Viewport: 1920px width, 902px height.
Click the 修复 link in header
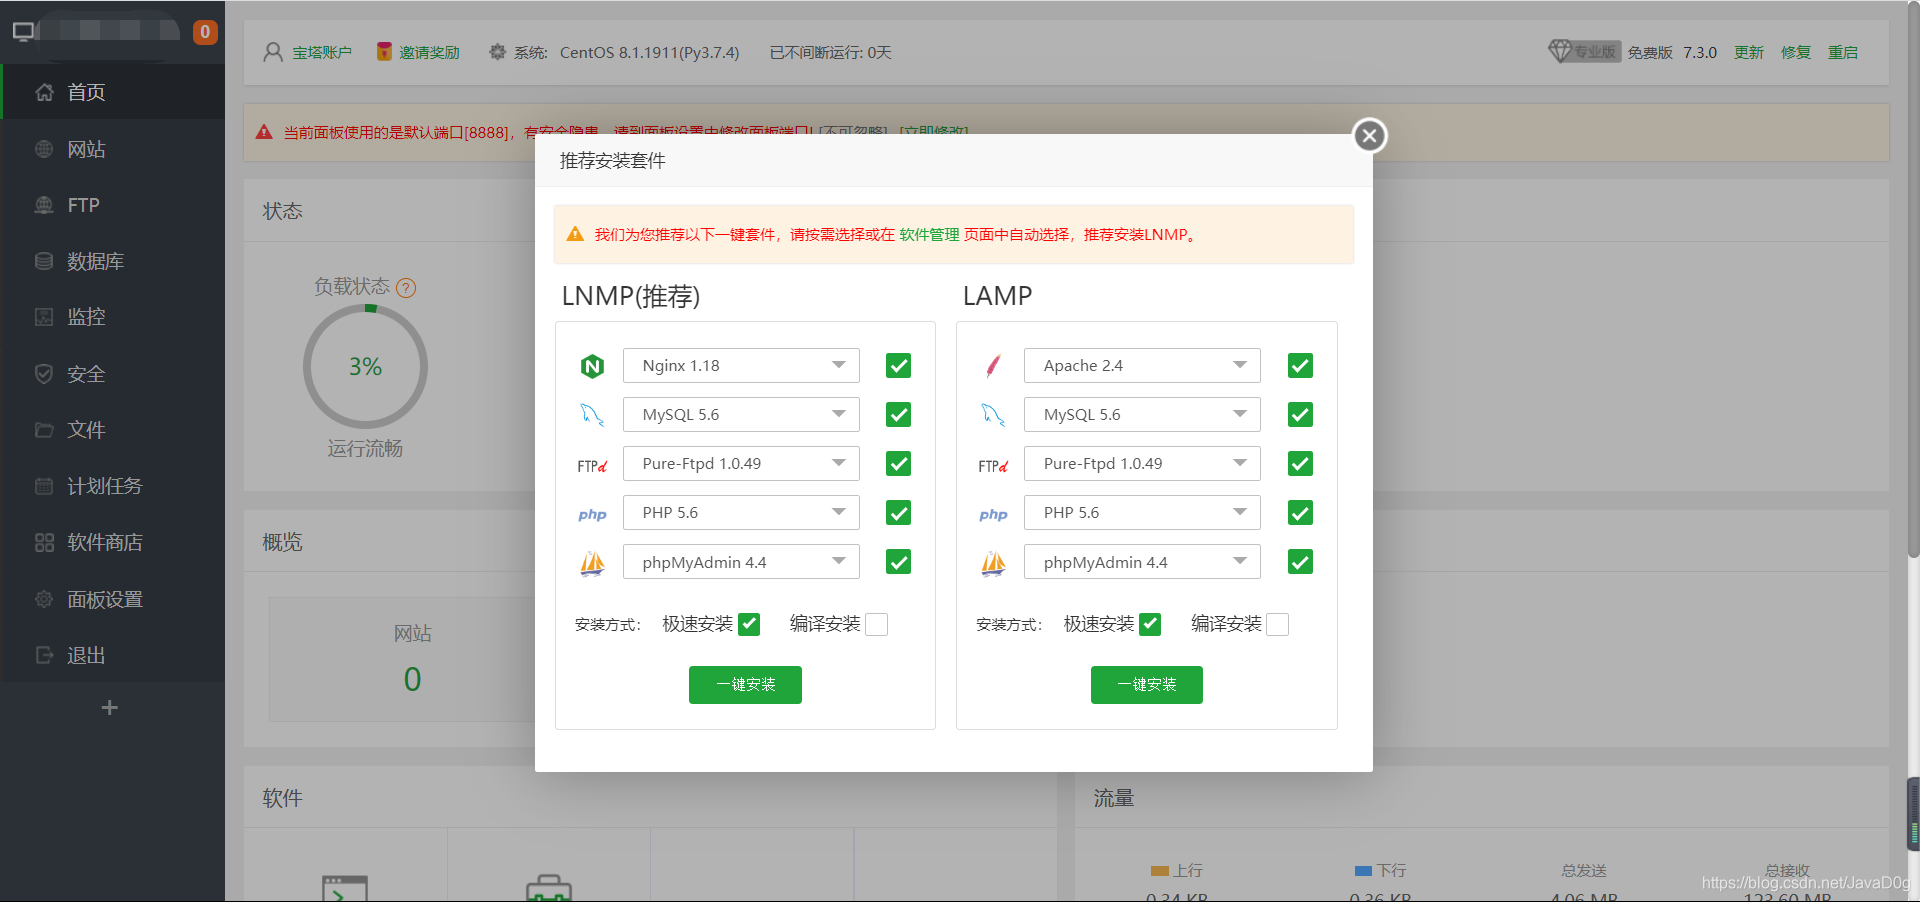[x=1796, y=52]
